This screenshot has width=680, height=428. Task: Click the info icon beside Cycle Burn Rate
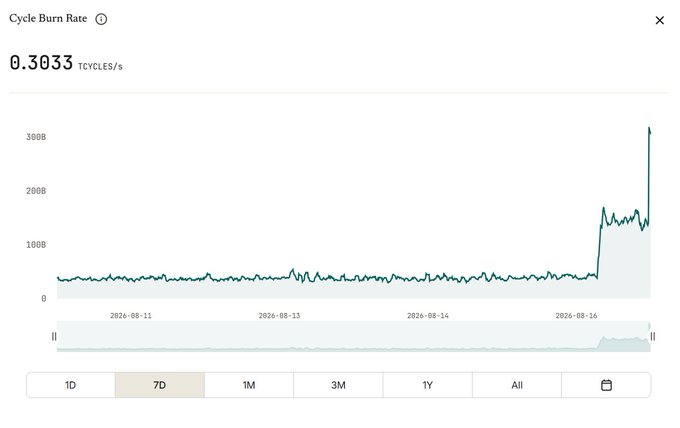click(101, 19)
